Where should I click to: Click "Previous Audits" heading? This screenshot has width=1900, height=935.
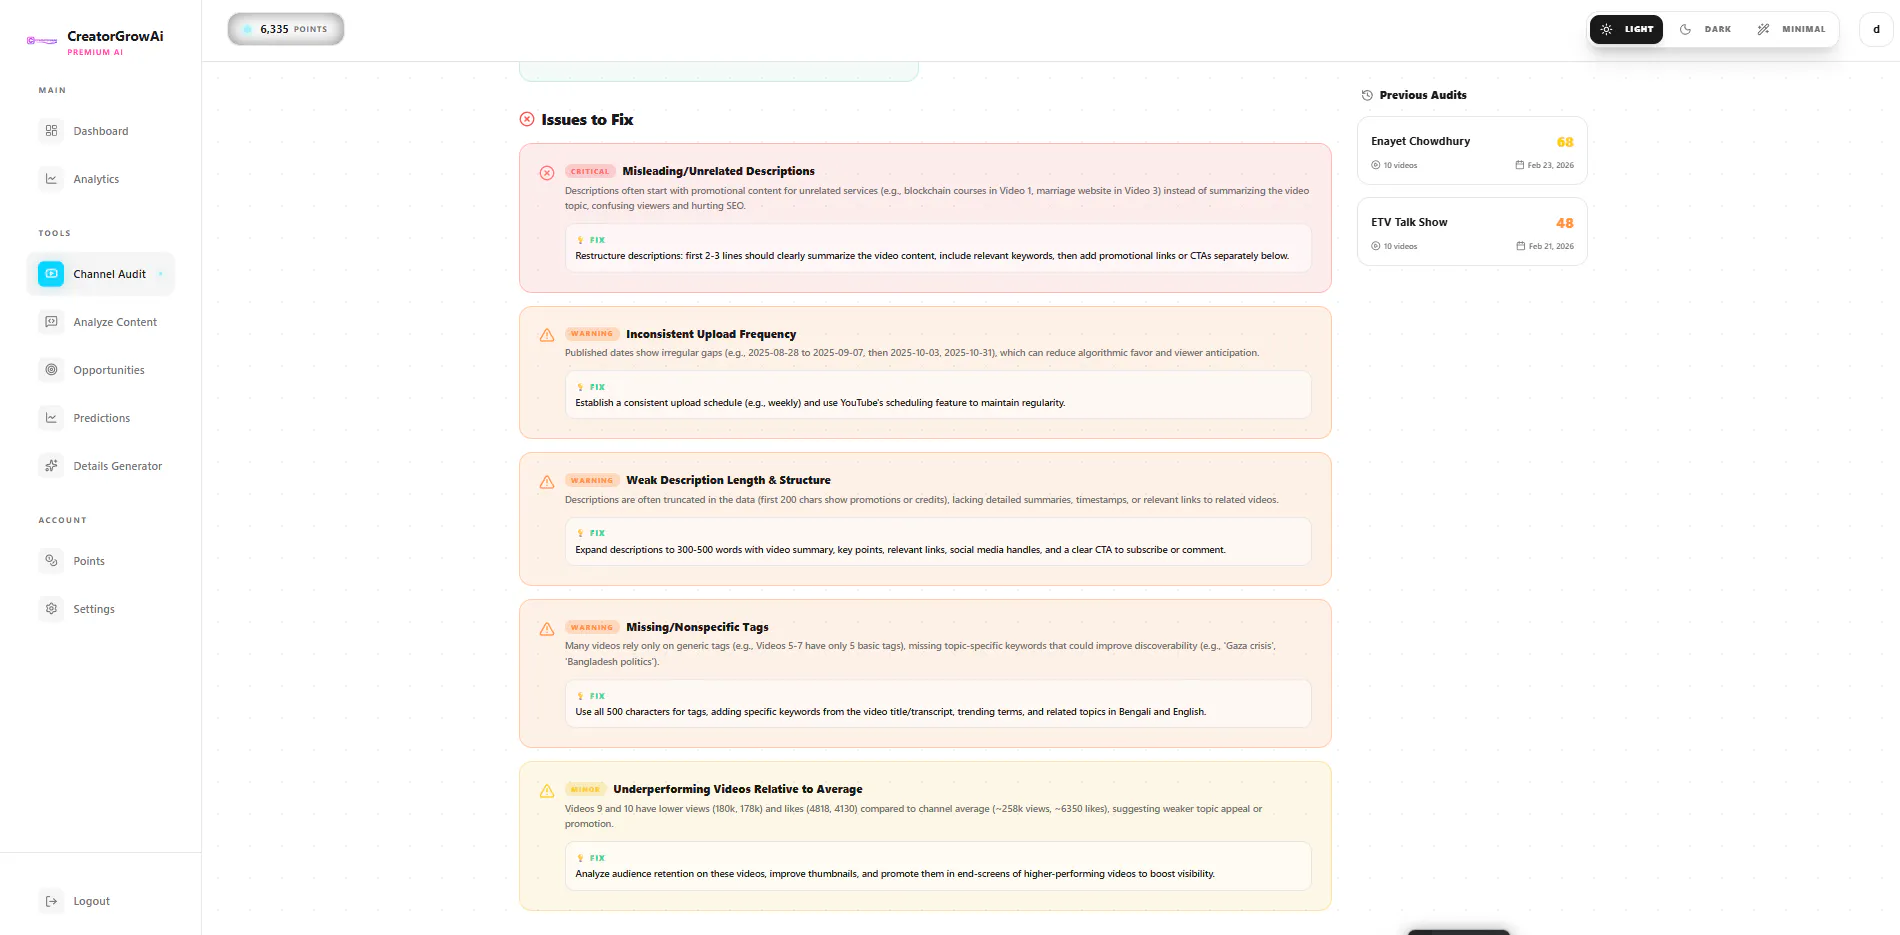[1423, 95]
